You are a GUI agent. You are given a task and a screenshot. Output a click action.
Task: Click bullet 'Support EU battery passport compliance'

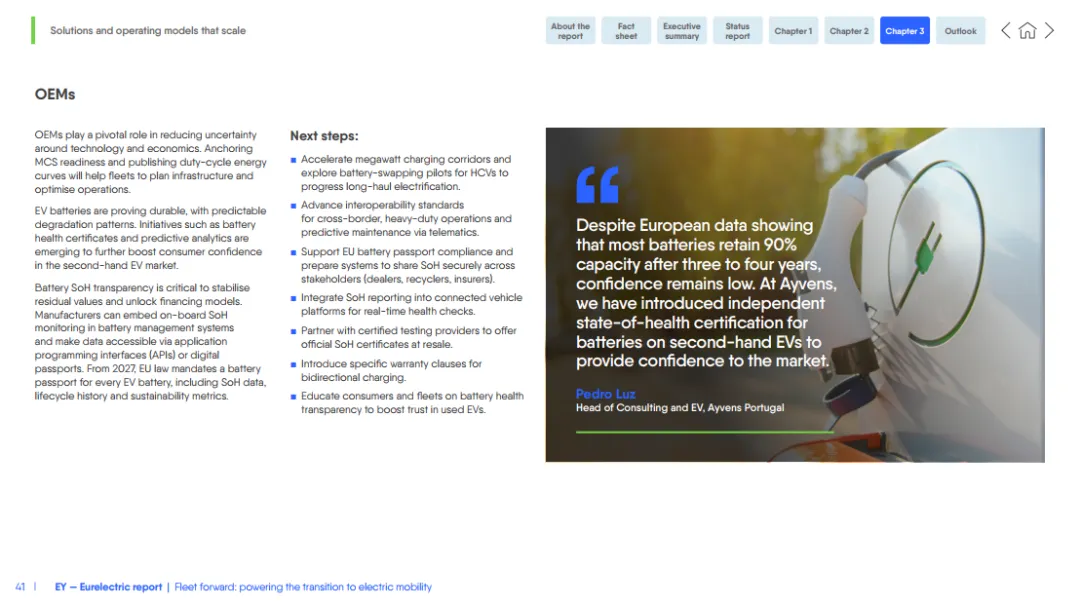(x=408, y=265)
